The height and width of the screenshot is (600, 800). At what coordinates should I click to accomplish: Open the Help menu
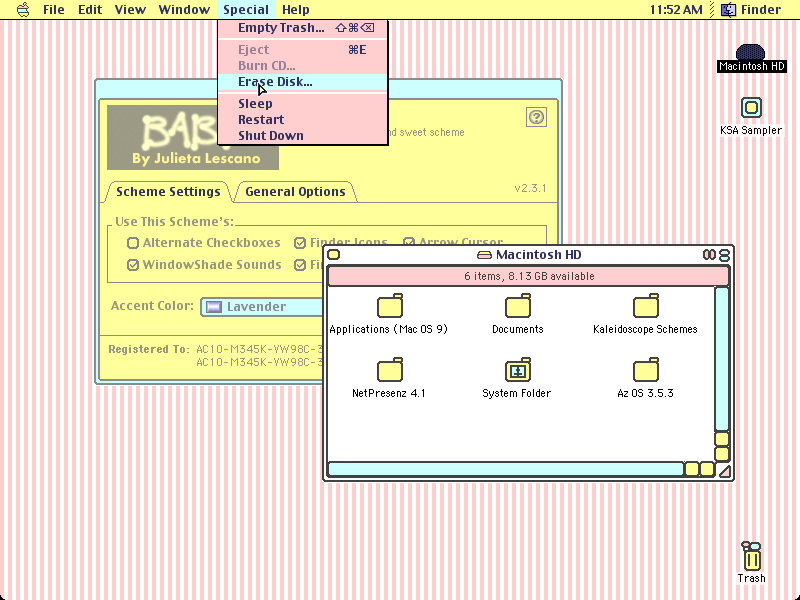pos(295,10)
